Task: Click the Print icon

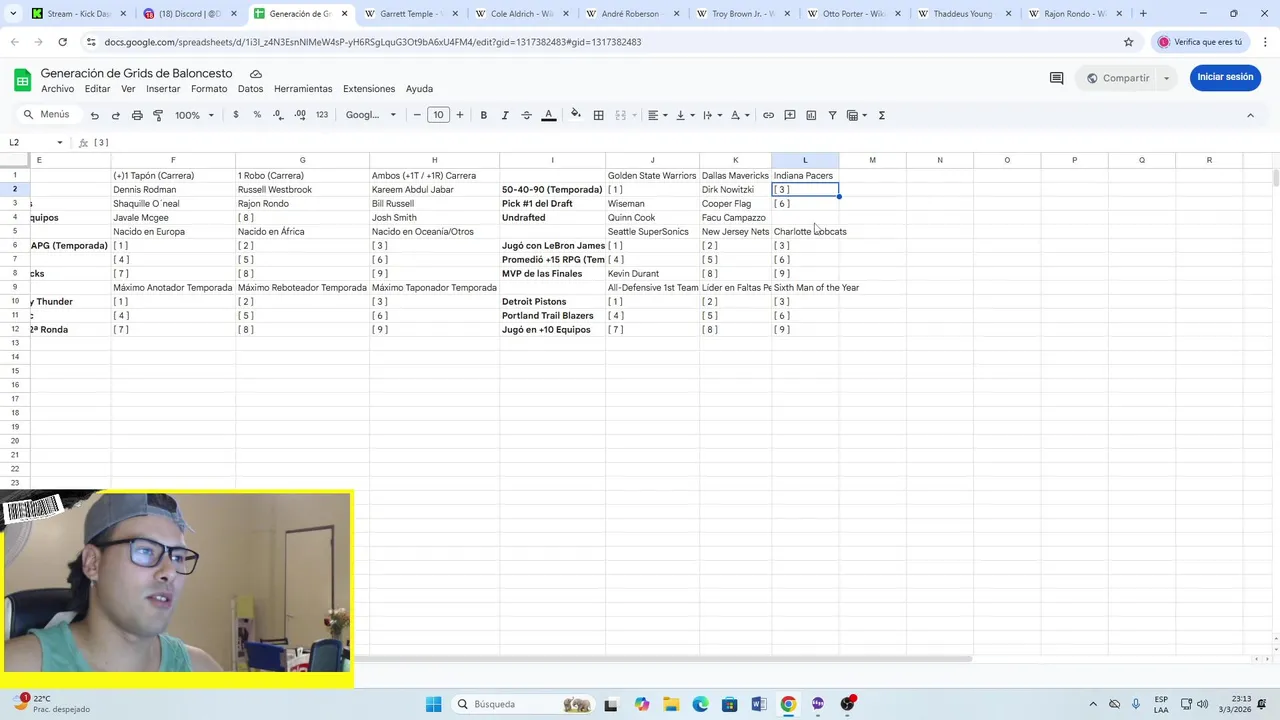Action: (137, 115)
